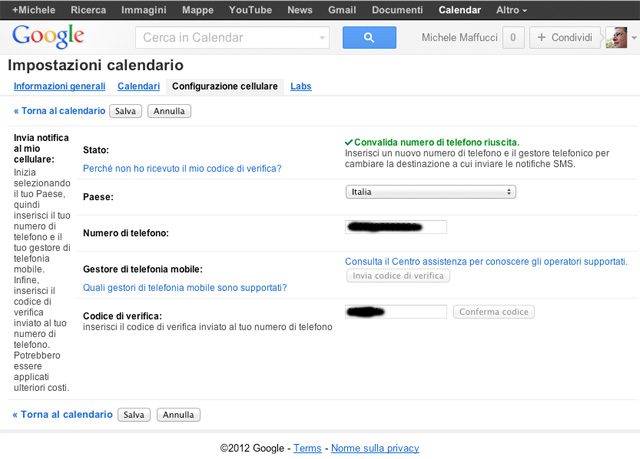The height and width of the screenshot is (459, 640).
Task: Go to YouTube in the top bar
Action: tap(250, 9)
